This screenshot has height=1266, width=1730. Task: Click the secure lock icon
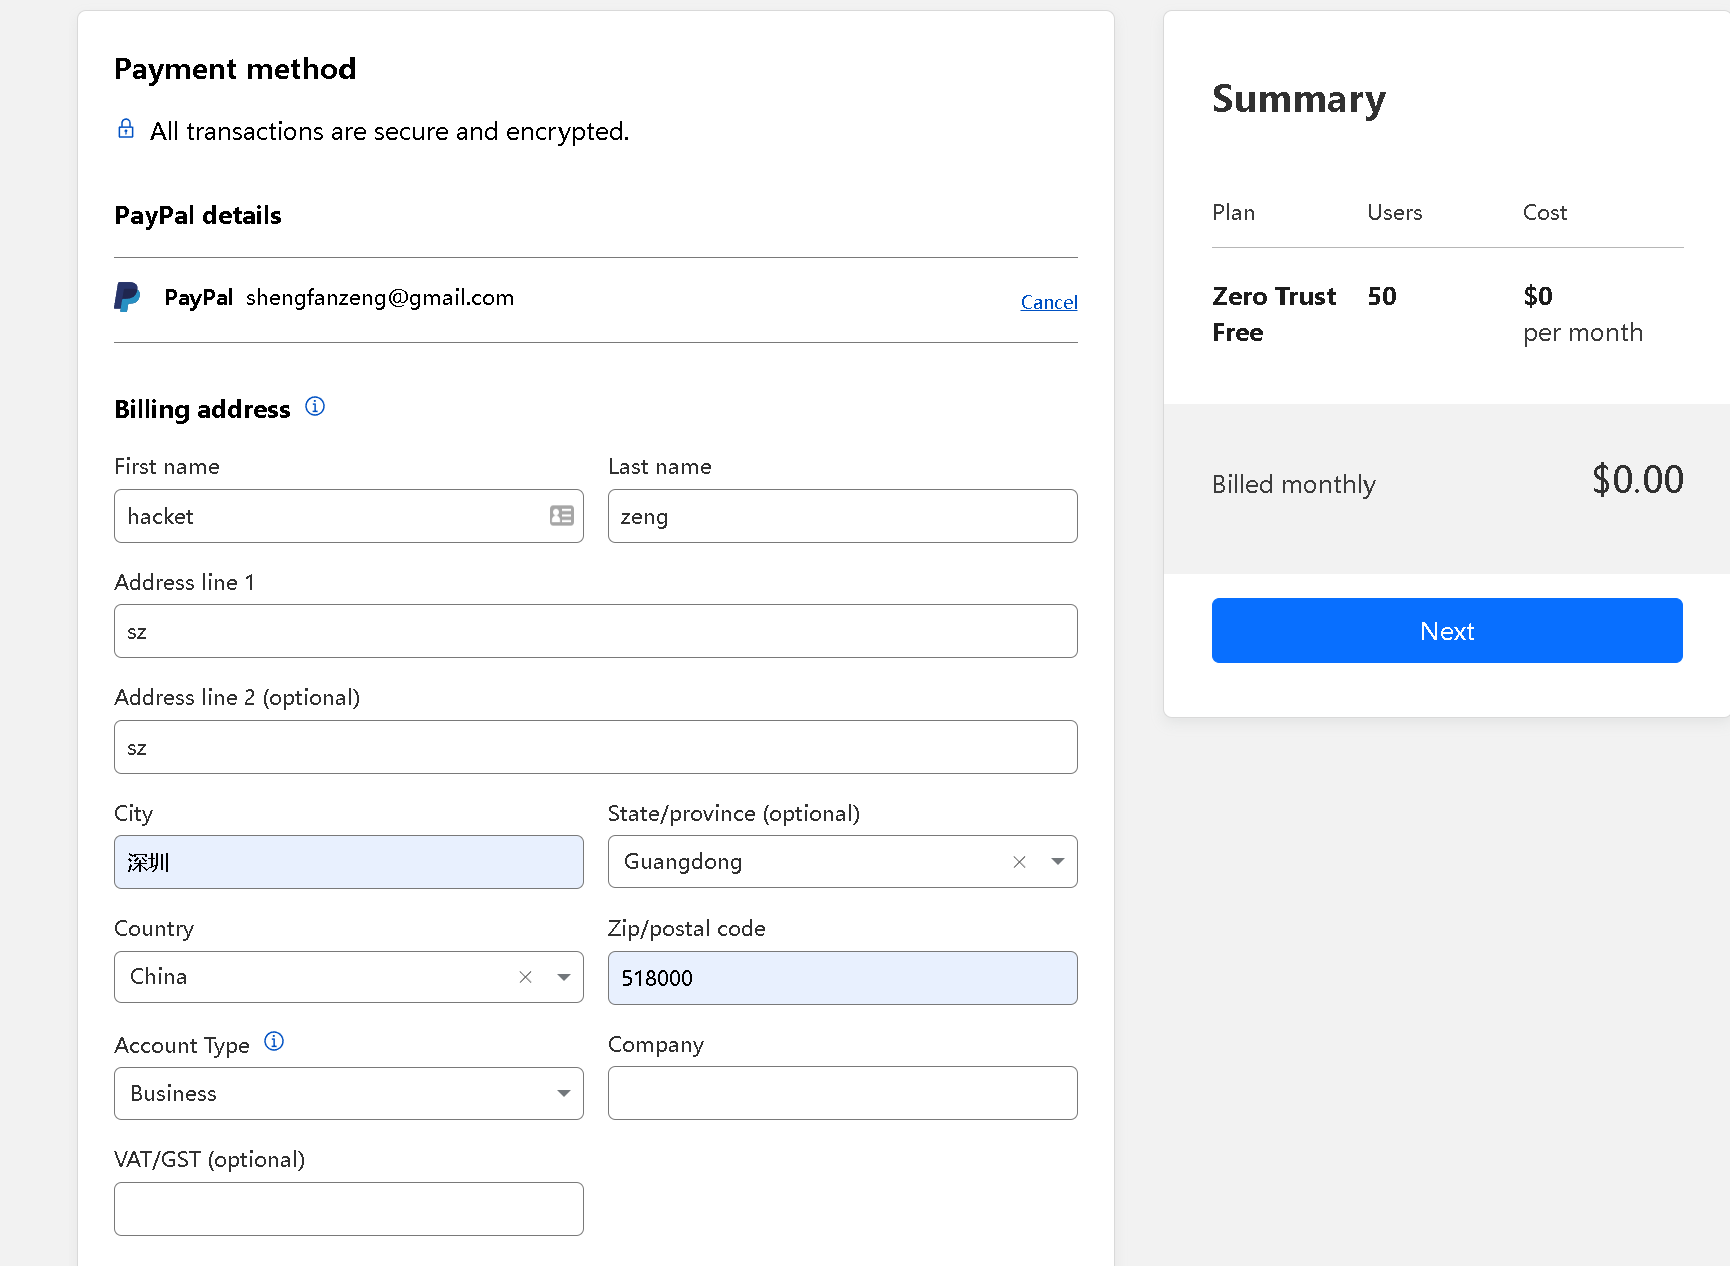126,129
